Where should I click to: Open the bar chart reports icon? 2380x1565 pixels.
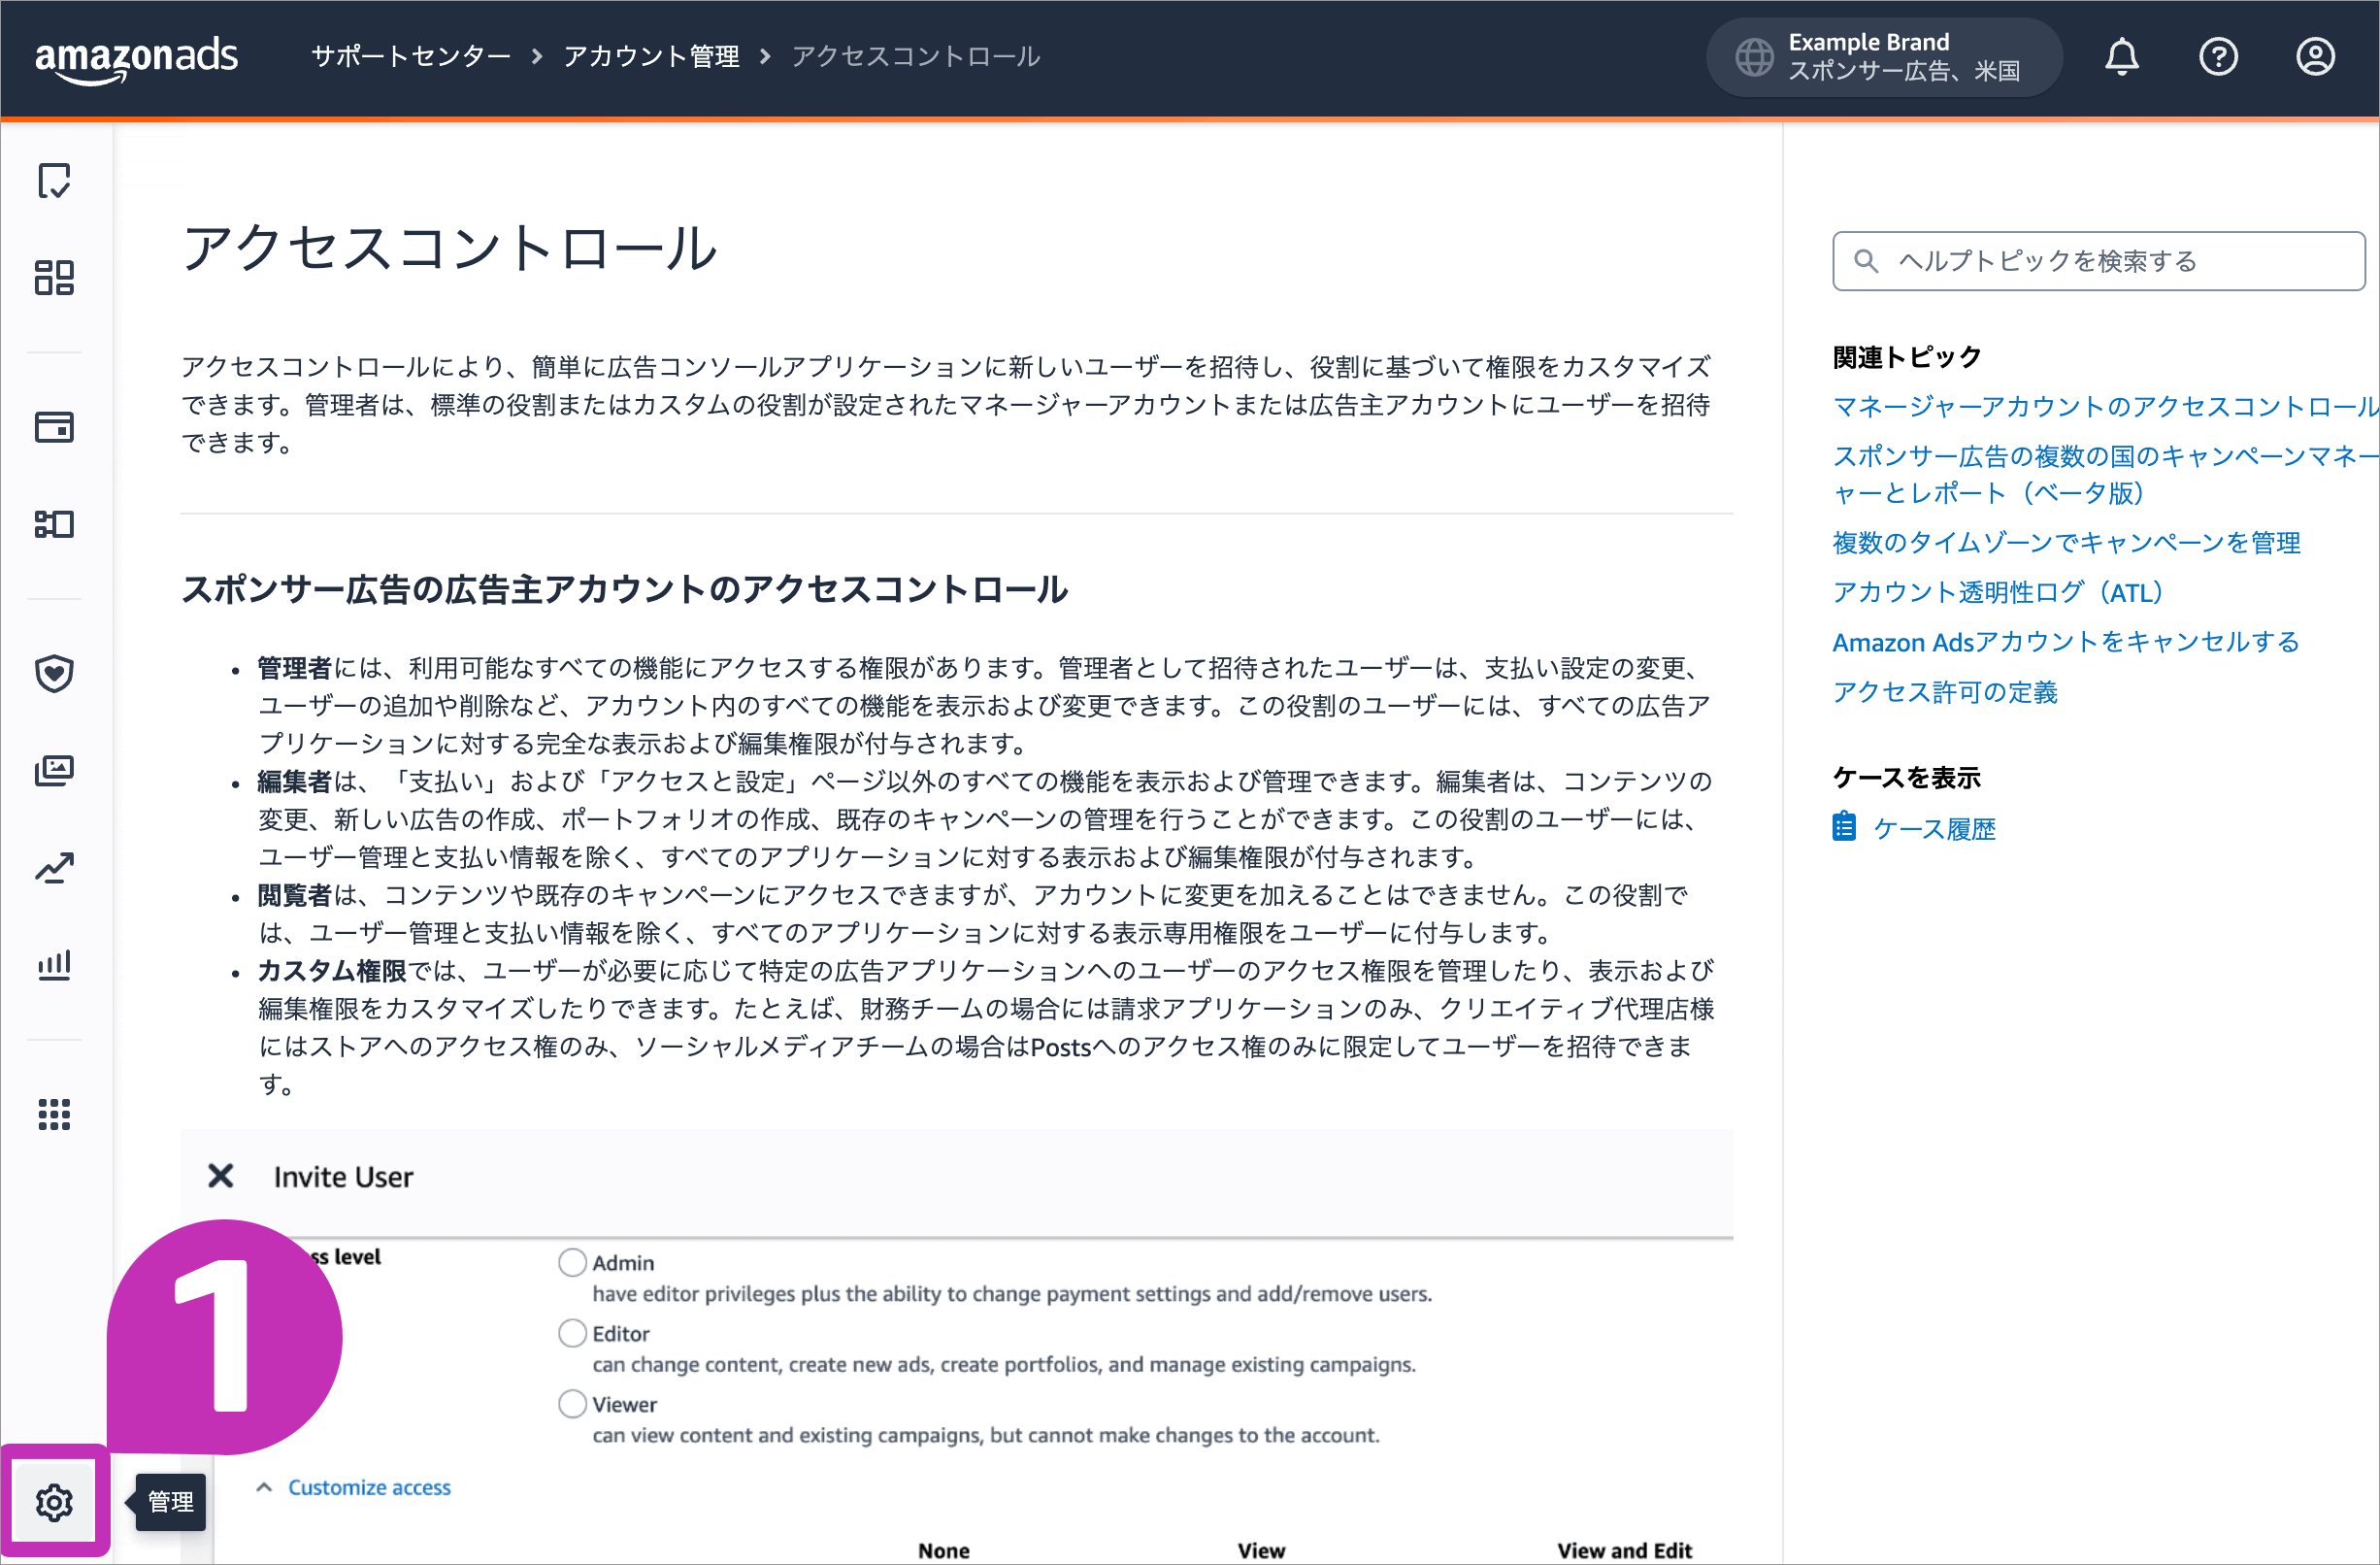55,964
